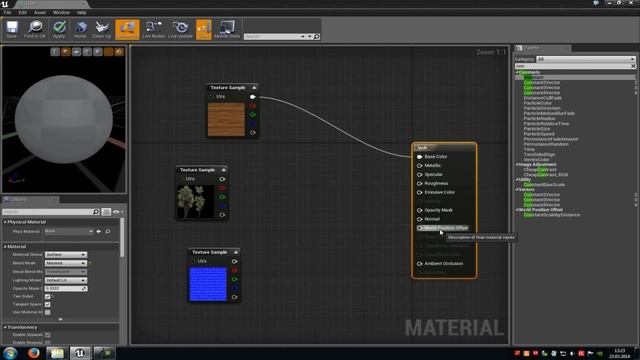Image resolution: width=640 pixels, height=360 pixels.
Task: Toggle Enable Separate Translucency checkbox
Action: [x=47, y=335]
